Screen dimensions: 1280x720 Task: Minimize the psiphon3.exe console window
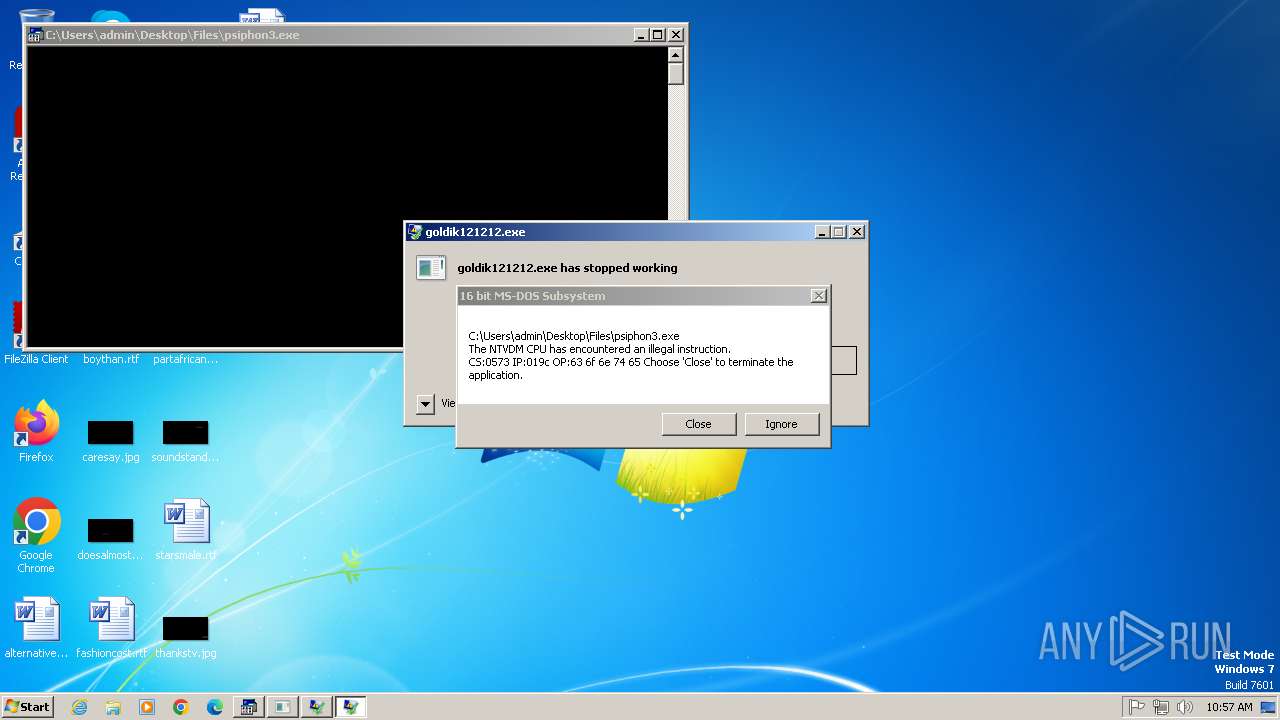tap(641, 35)
